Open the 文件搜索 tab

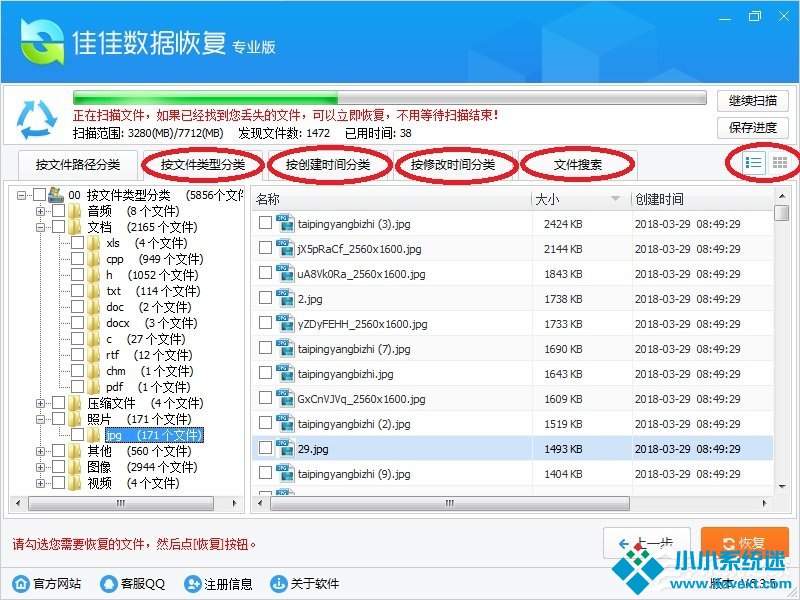pyautogui.click(x=578, y=165)
